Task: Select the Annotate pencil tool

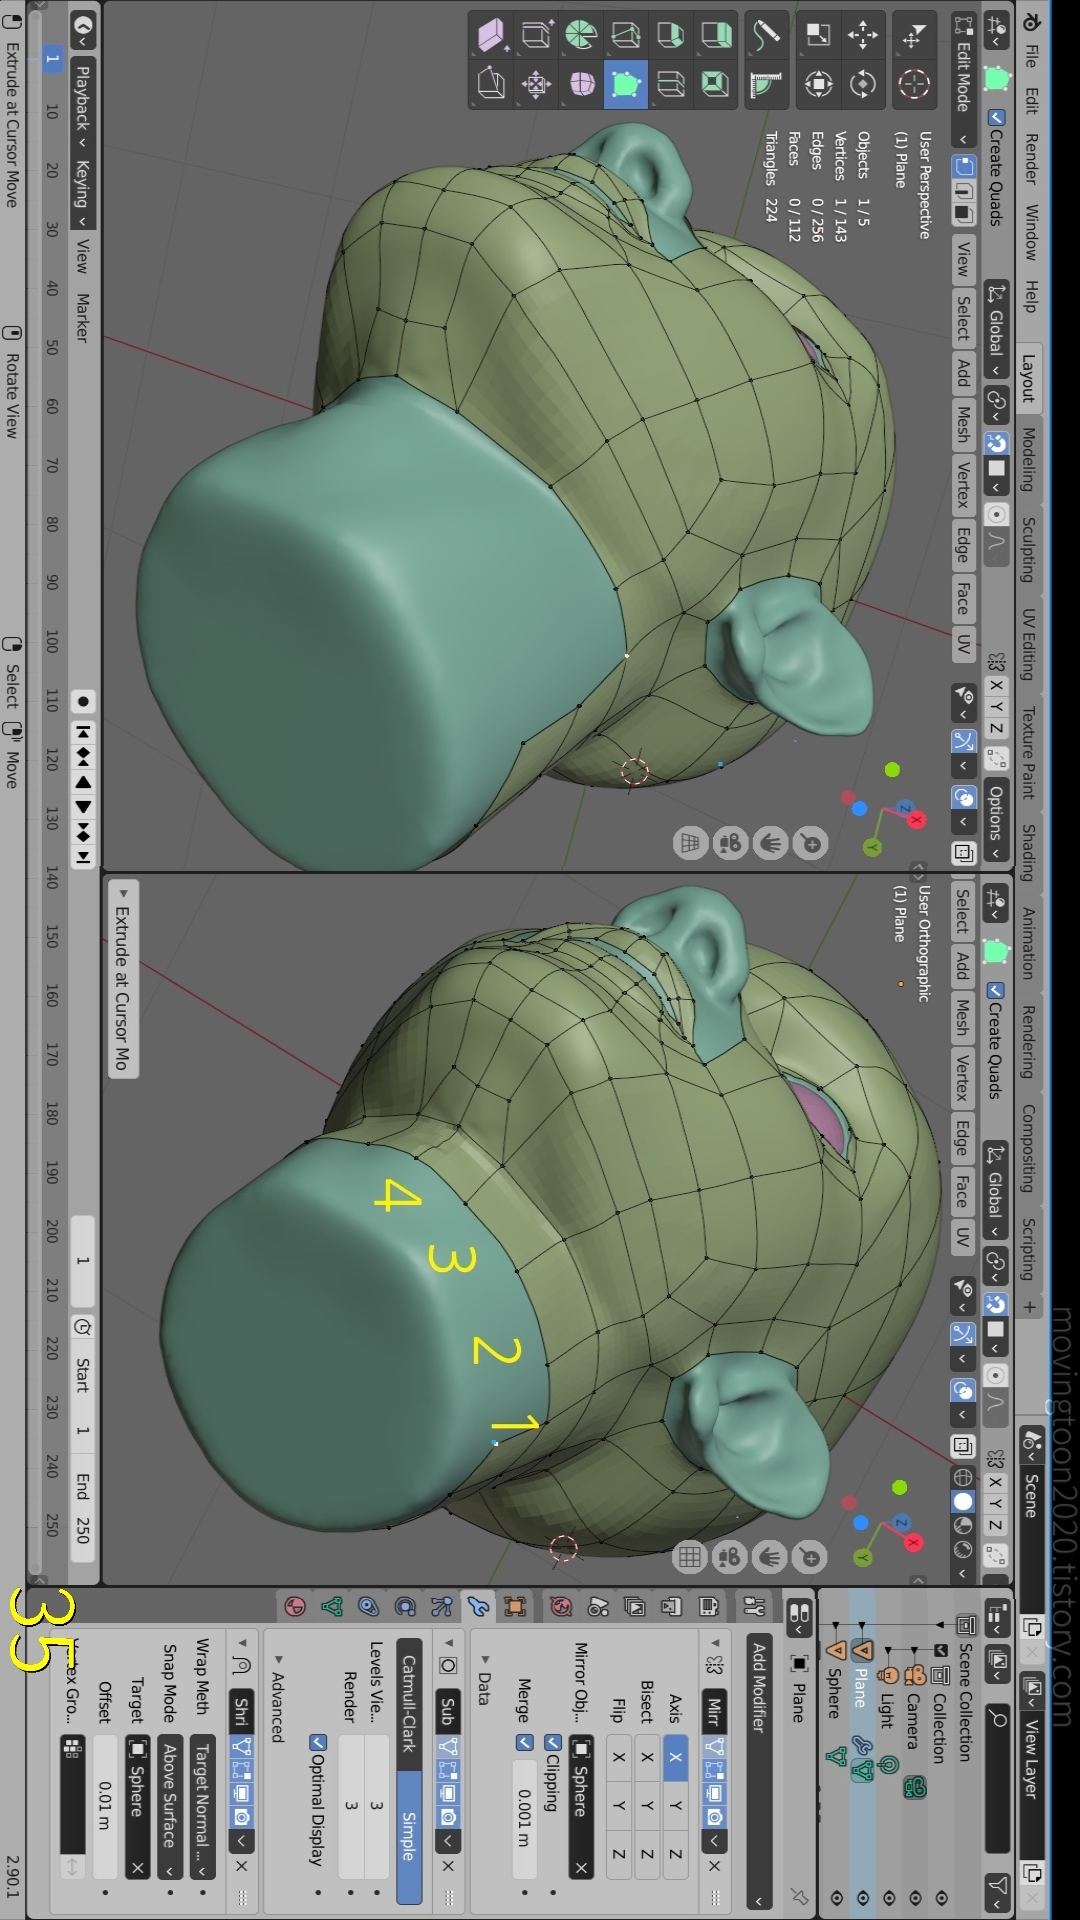Action: tap(765, 35)
